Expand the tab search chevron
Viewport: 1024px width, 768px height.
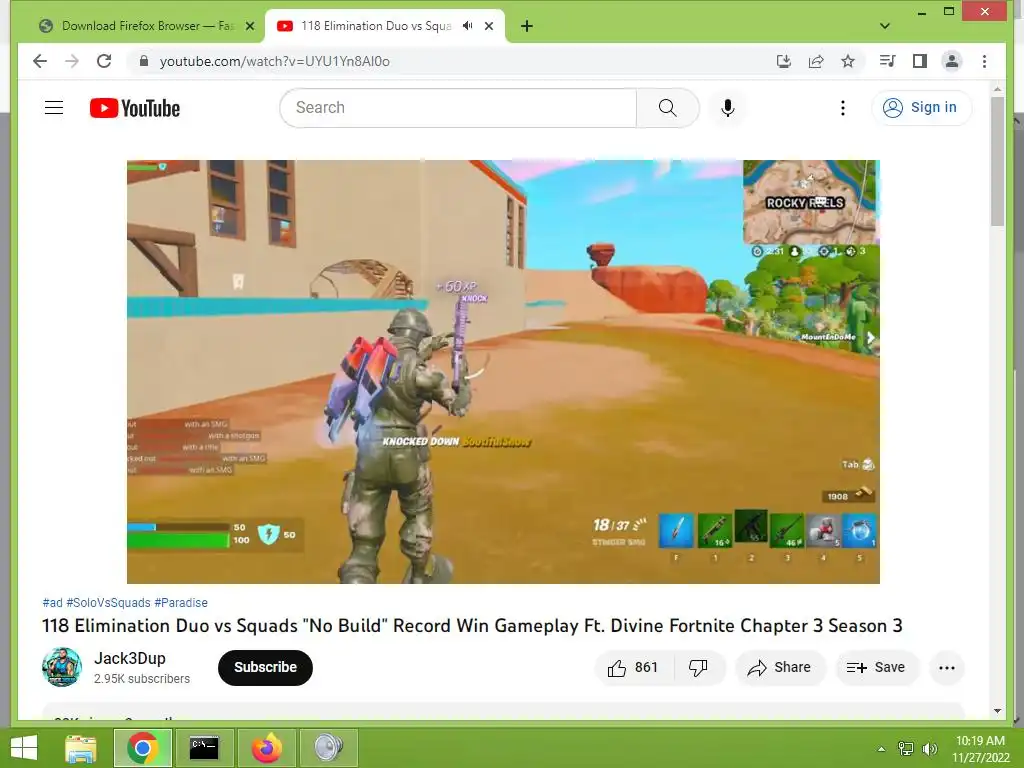(884, 26)
